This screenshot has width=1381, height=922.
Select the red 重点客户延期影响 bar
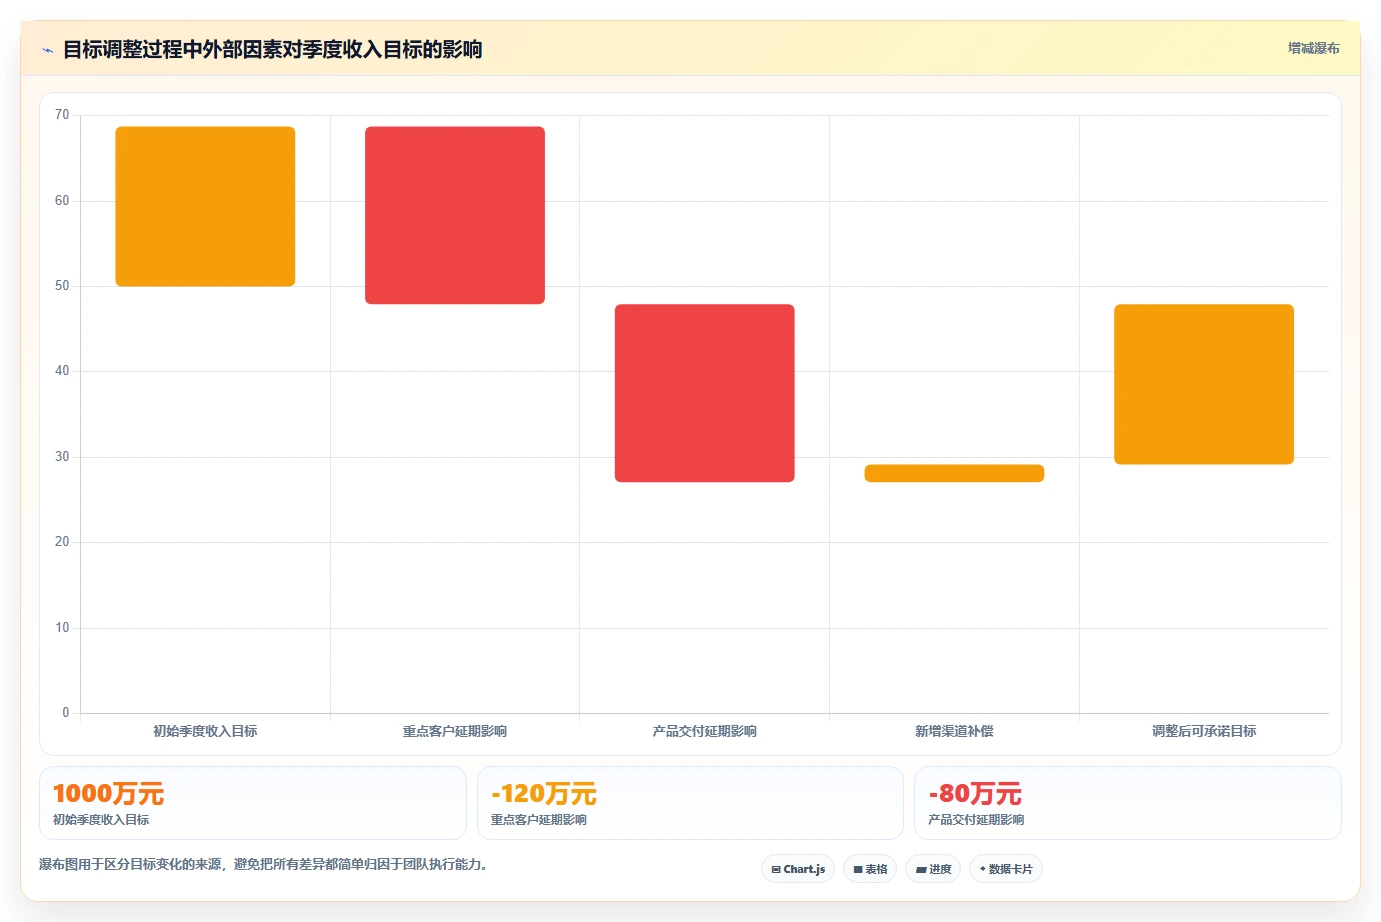pyautogui.click(x=455, y=215)
